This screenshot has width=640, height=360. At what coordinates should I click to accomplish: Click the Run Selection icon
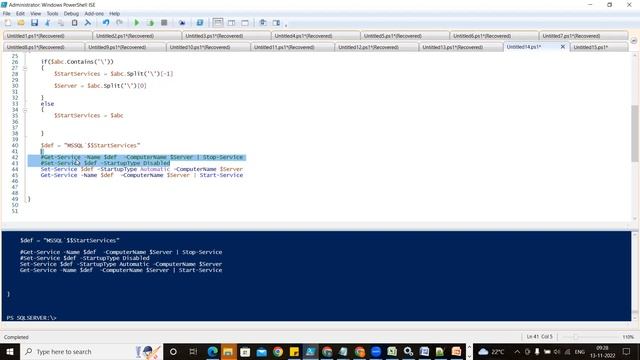(150, 23)
